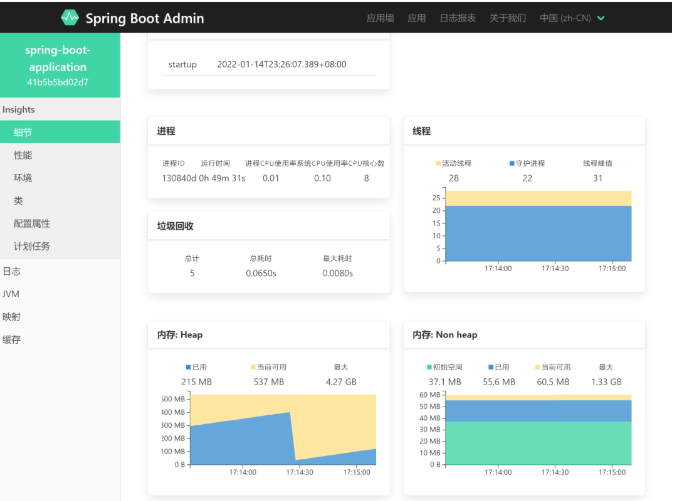The height and width of the screenshot is (501, 673).
Task: Click live threads value 28
Action: pyautogui.click(x=454, y=178)
